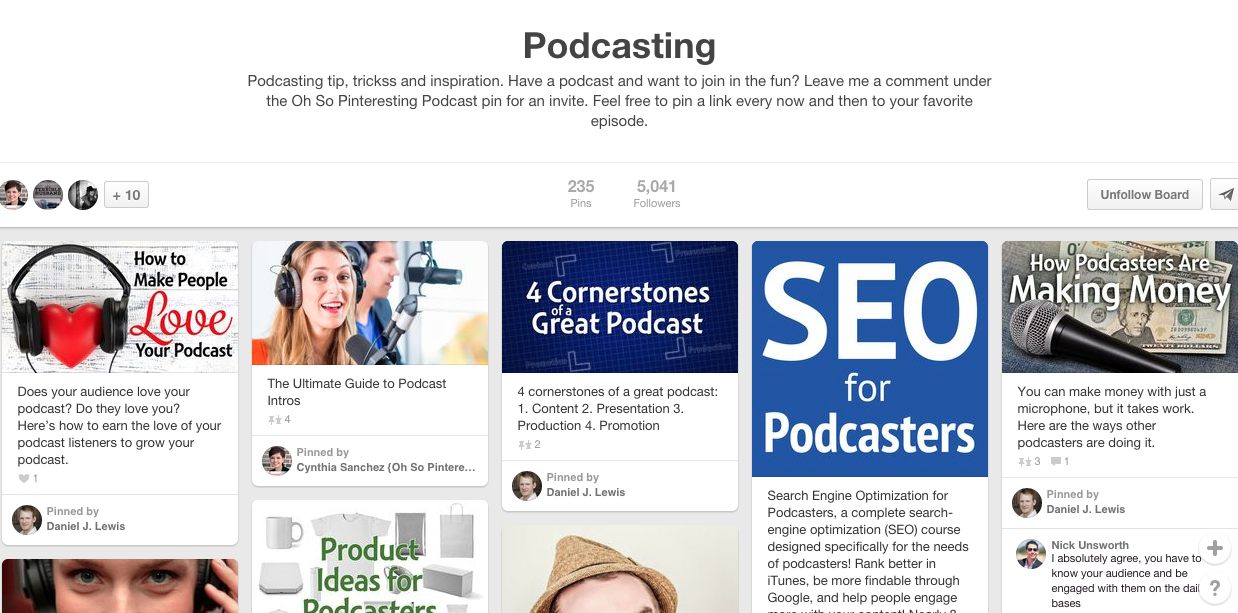Click the floating question mark help button

(1215, 588)
